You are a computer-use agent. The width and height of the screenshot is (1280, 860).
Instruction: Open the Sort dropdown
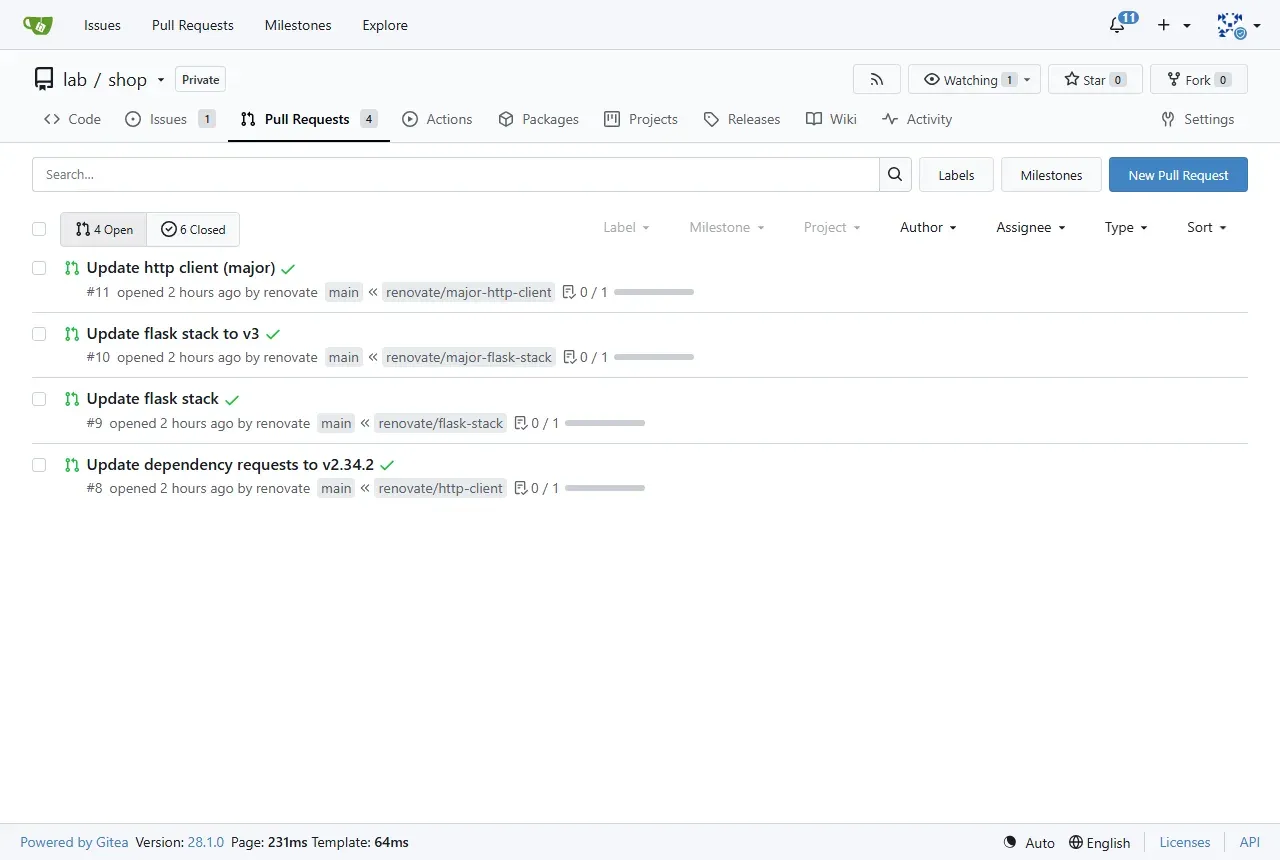point(1206,228)
